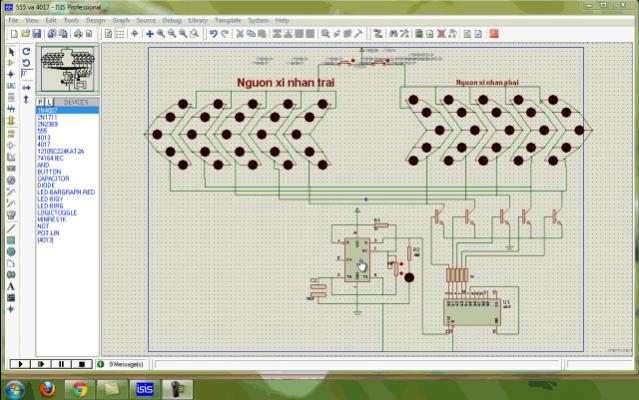Click the Print icon in toolbar
The width and height of the screenshot is (639, 400).
tap(79, 33)
